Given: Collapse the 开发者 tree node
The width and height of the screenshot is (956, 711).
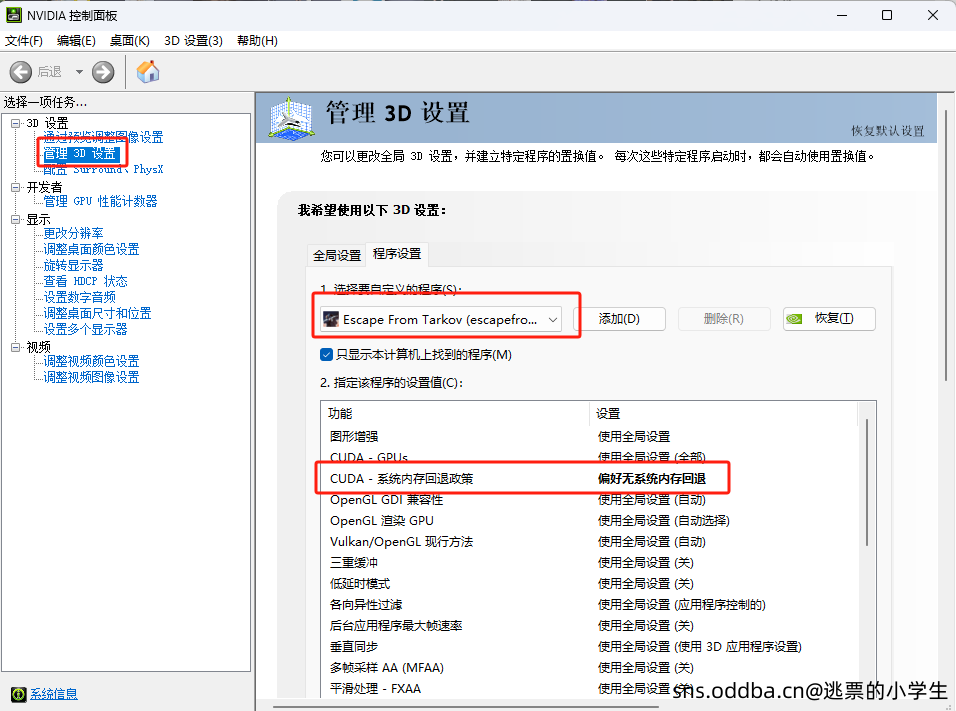Looking at the screenshot, I should coord(15,187).
